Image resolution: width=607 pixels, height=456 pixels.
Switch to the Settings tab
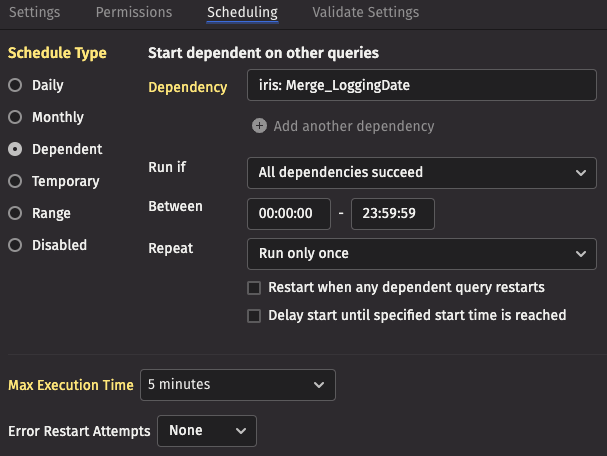(34, 13)
